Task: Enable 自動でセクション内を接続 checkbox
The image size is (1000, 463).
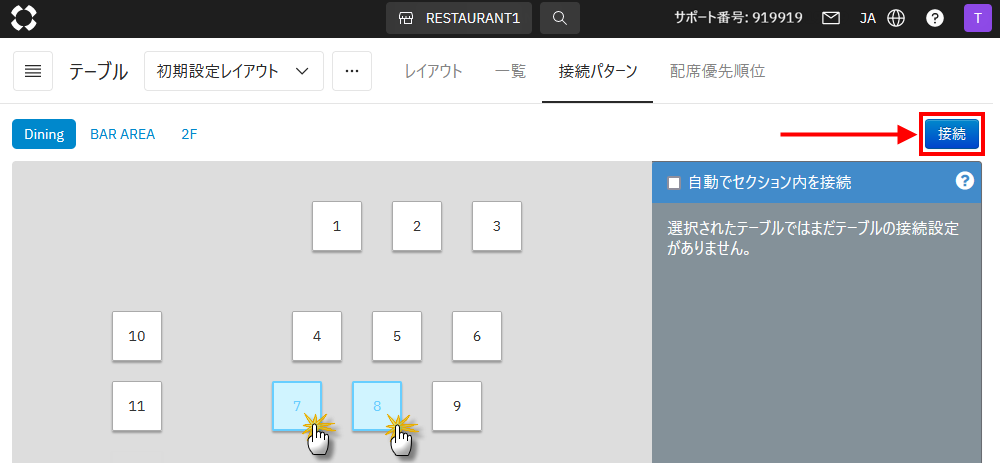Action: (x=674, y=183)
